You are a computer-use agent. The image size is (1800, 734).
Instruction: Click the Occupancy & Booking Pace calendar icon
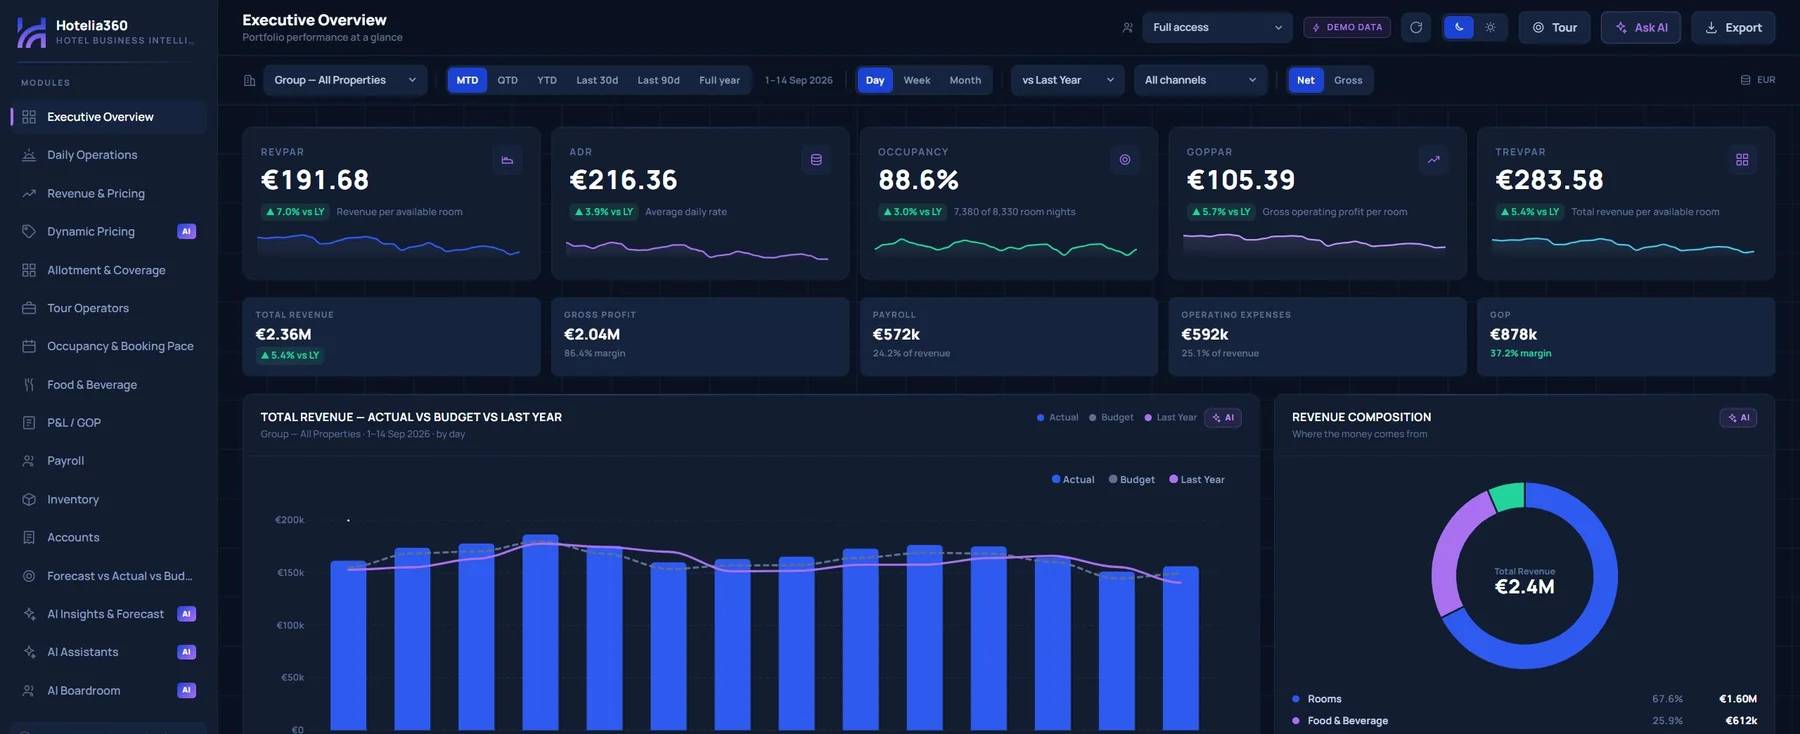[x=29, y=346]
